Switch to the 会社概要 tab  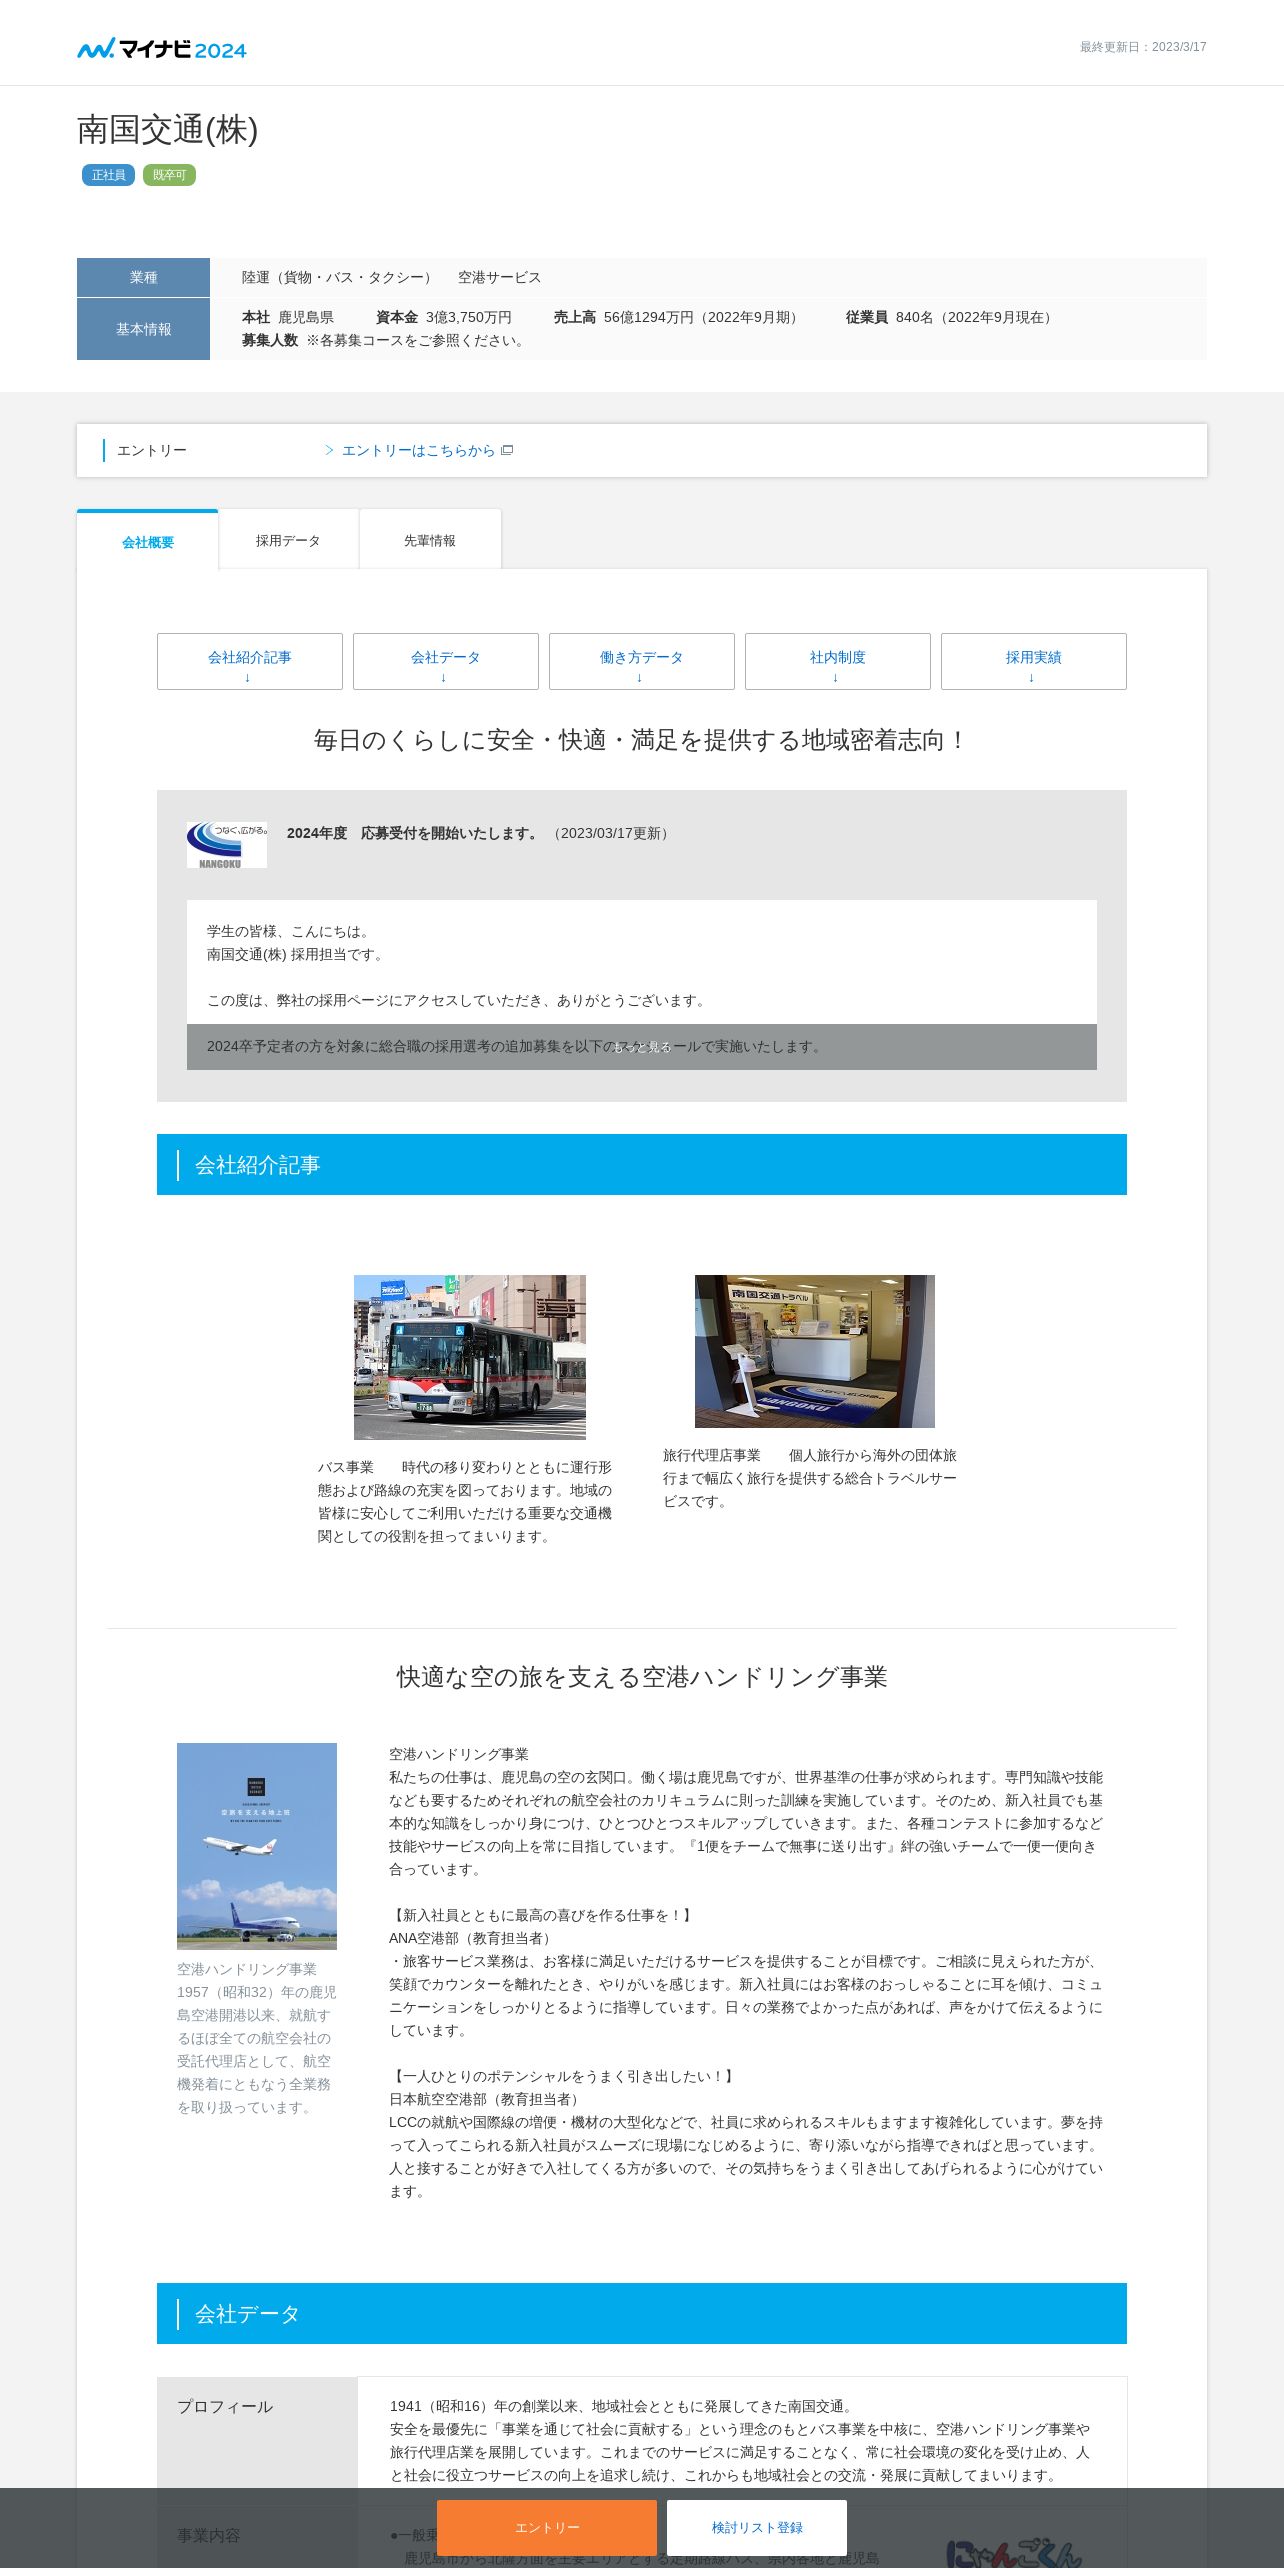148,541
